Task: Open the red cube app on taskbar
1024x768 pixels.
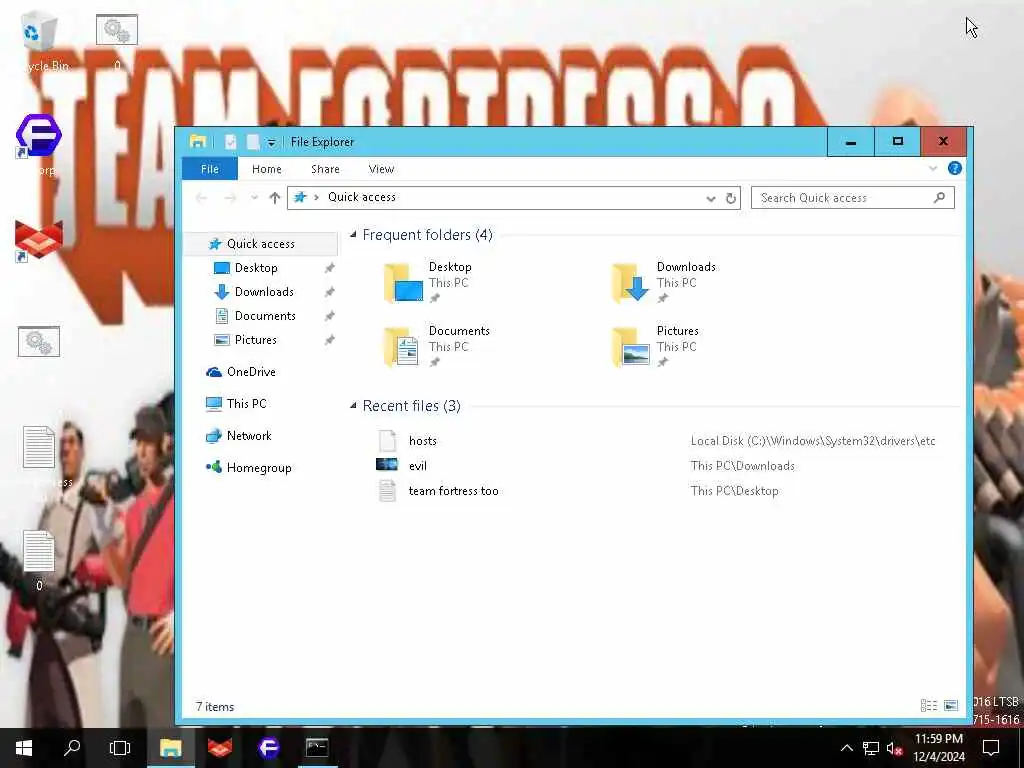Action: [x=219, y=748]
